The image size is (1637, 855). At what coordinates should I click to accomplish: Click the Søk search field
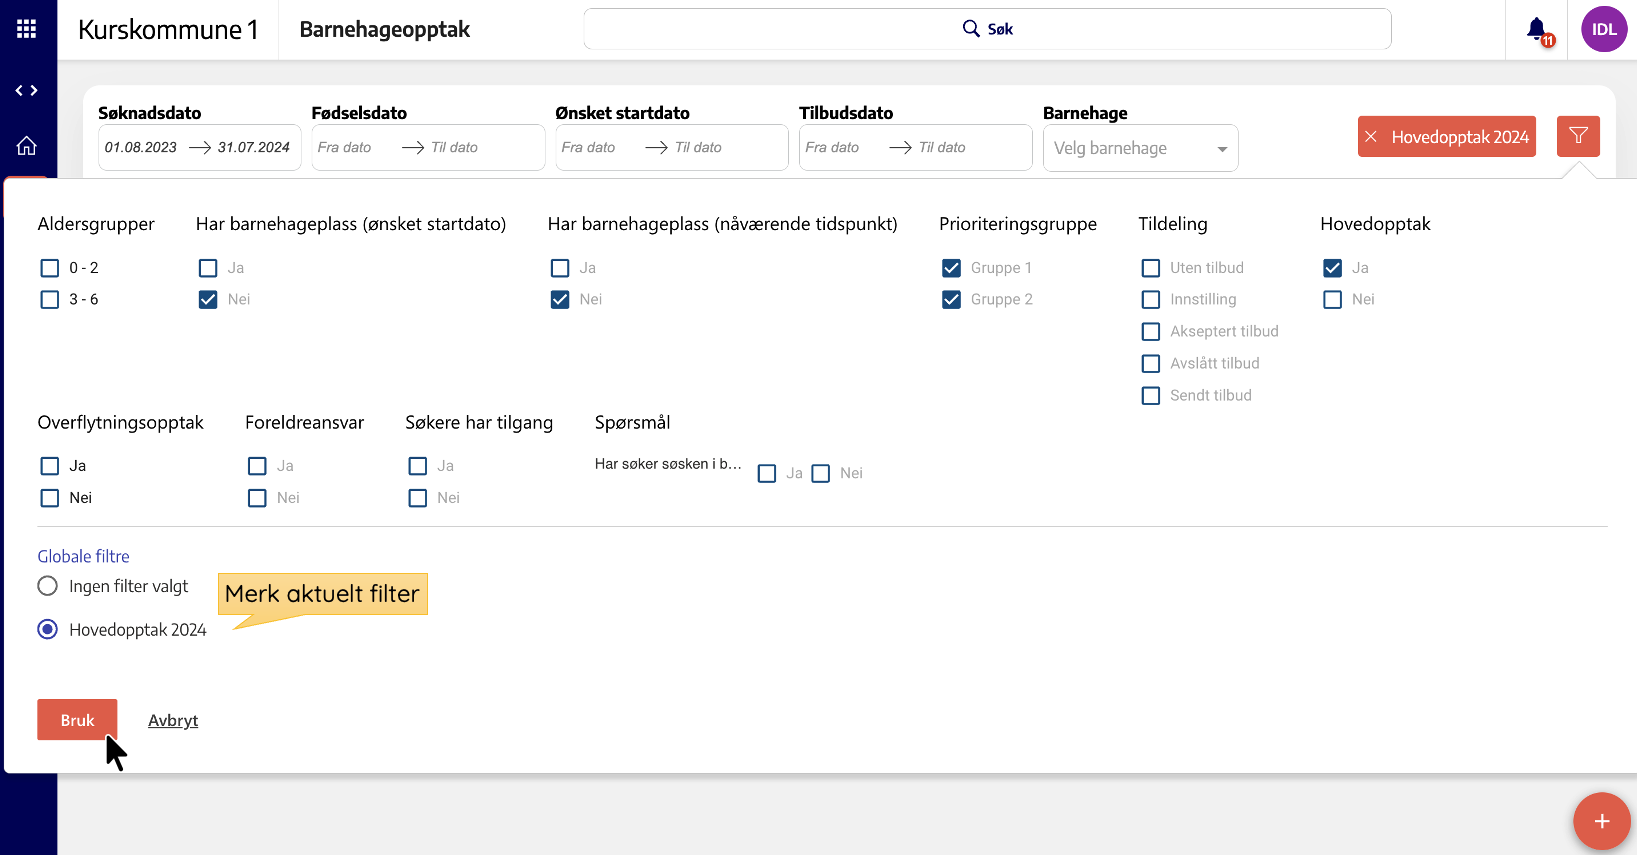[987, 29]
